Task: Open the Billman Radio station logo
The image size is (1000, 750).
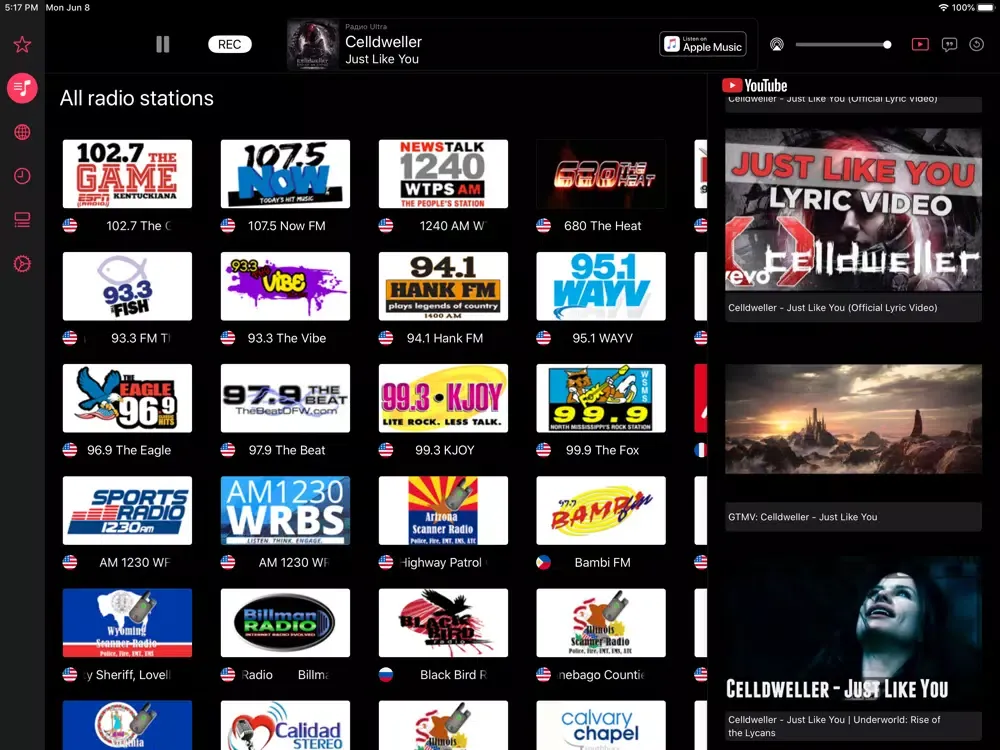Action: (x=285, y=622)
